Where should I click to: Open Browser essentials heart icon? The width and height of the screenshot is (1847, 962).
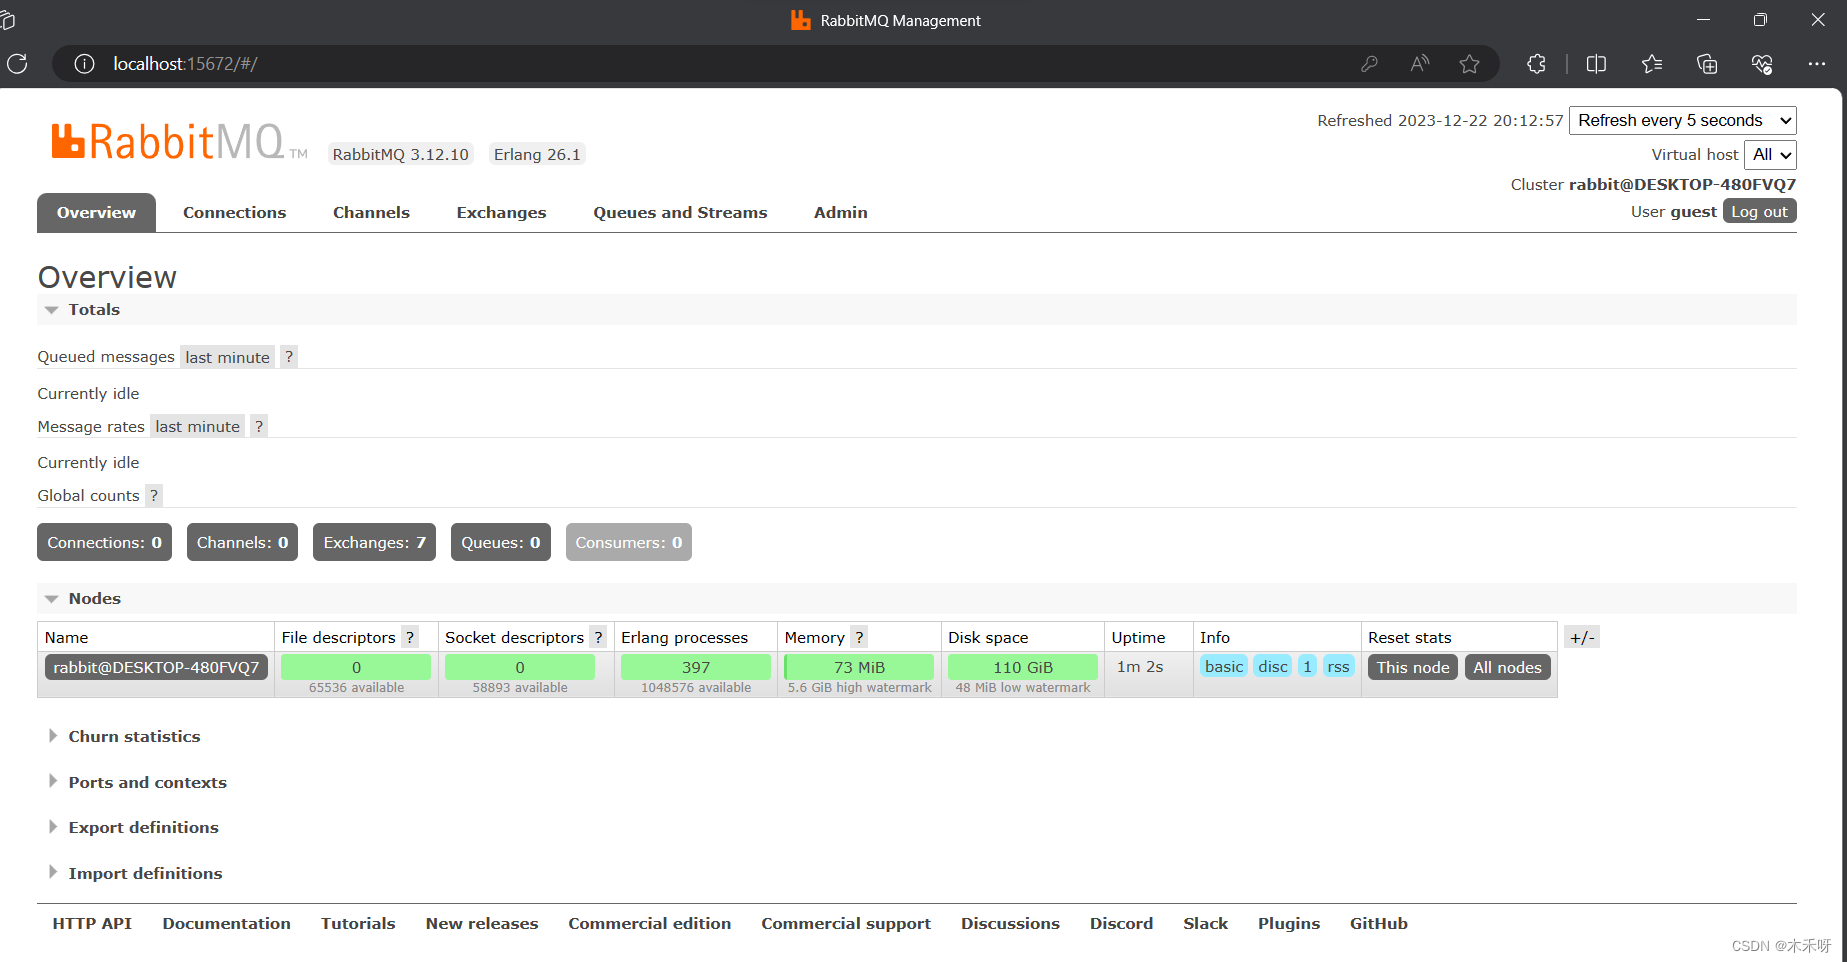tap(1762, 64)
